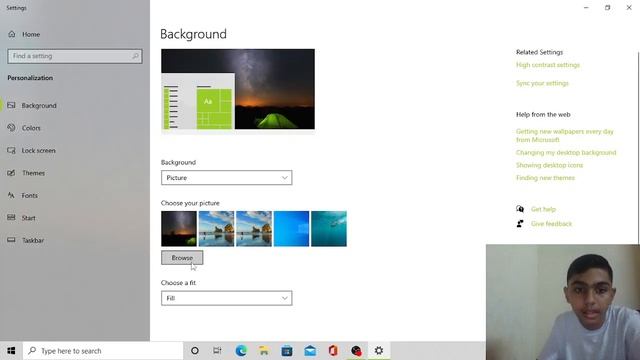Screen dimensions: 640x360
Task: Open the Office app from taskbar
Action: click(x=333, y=351)
